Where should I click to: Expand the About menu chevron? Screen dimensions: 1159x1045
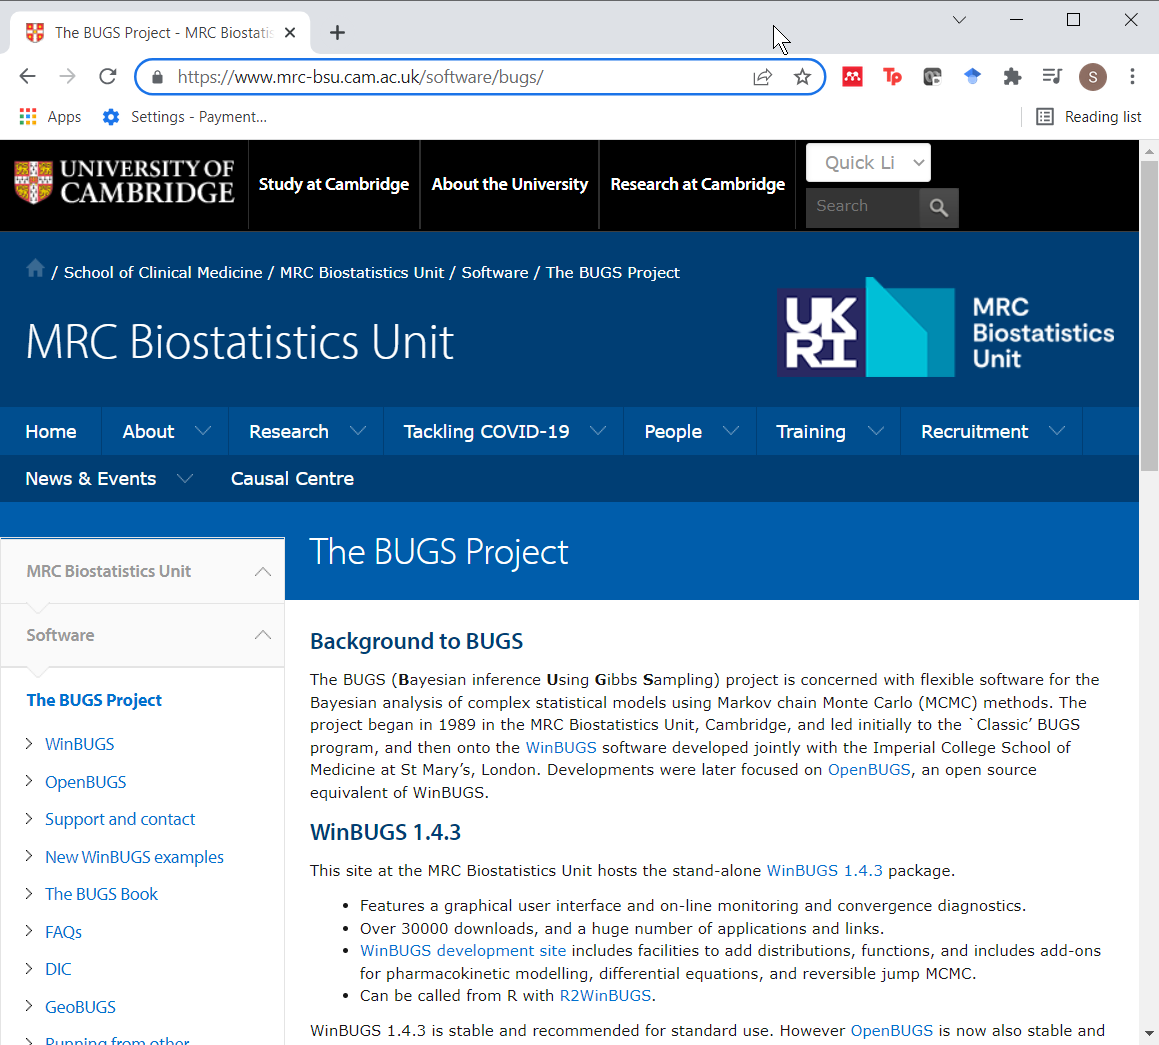[x=203, y=431]
